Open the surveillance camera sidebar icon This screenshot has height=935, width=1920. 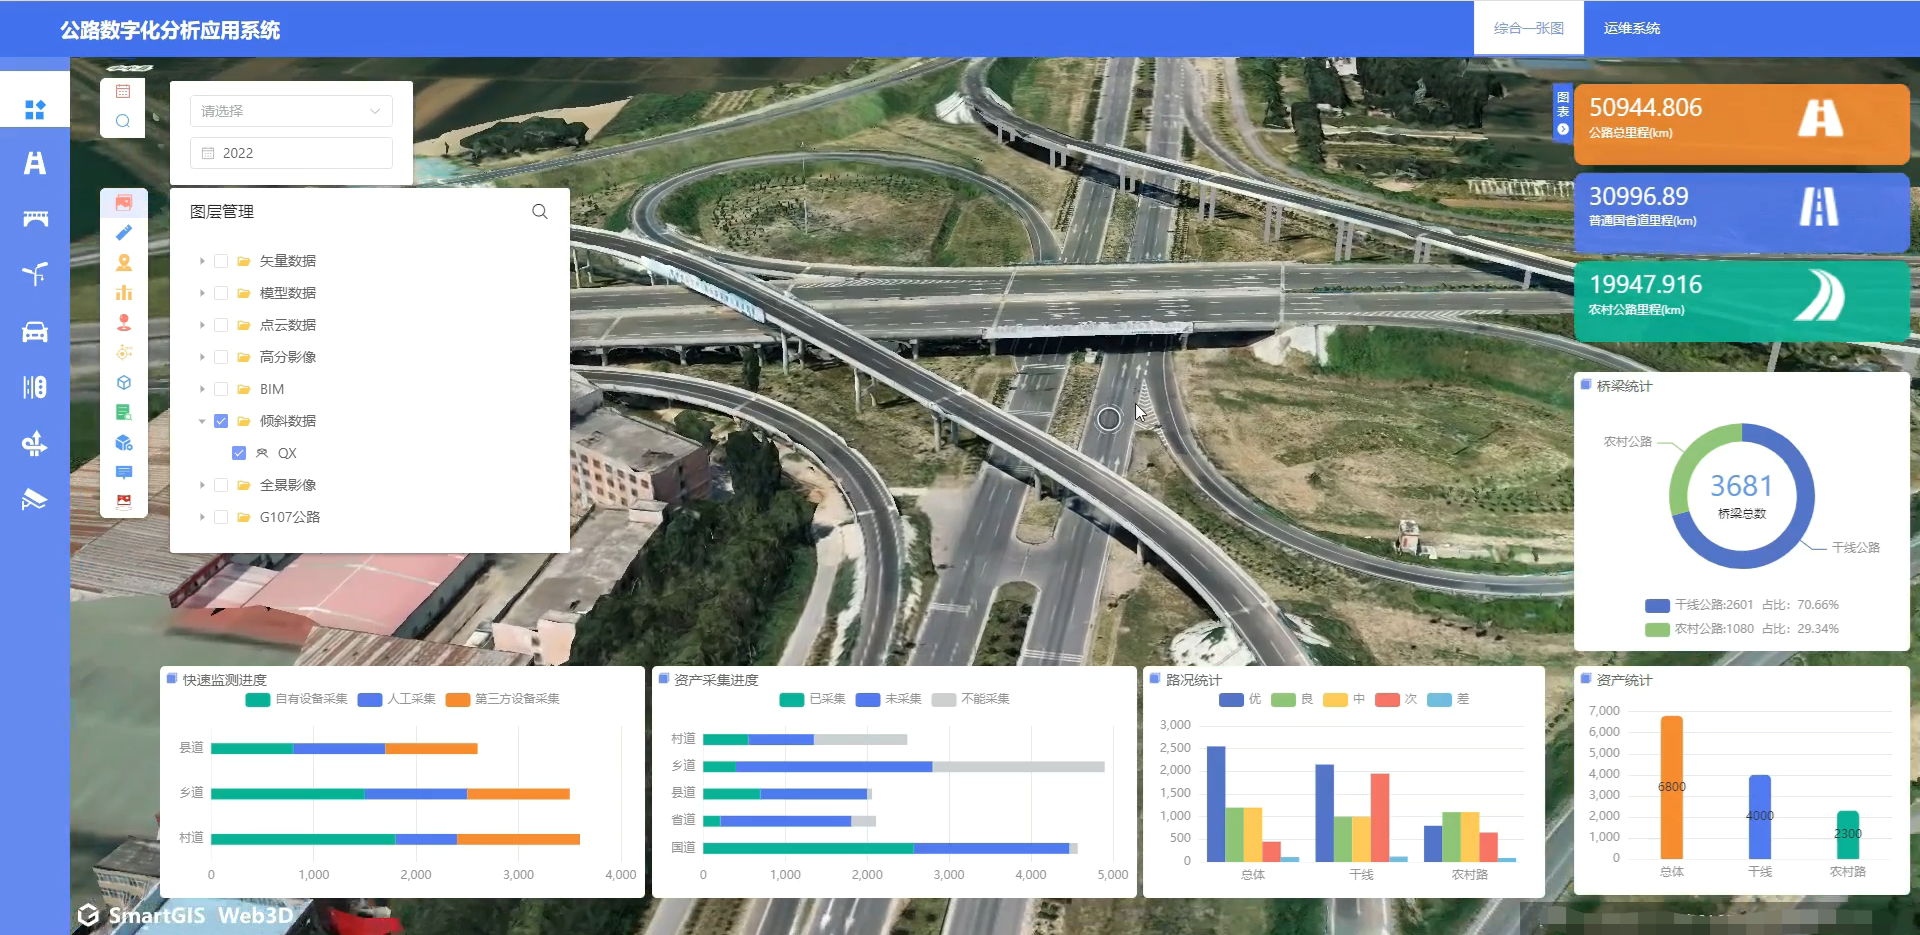pyautogui.click(x=35, y=499)
